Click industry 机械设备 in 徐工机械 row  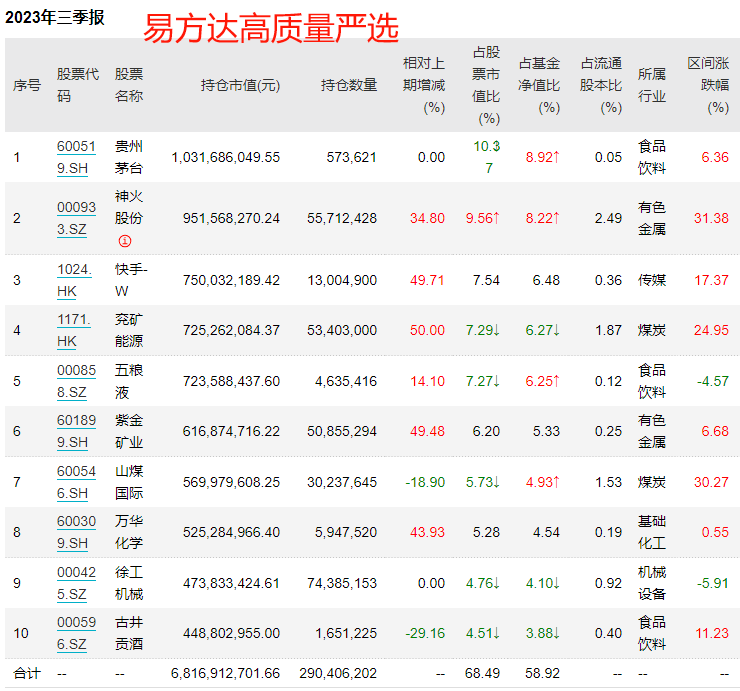pyautogui.click(x=652, y=583)
